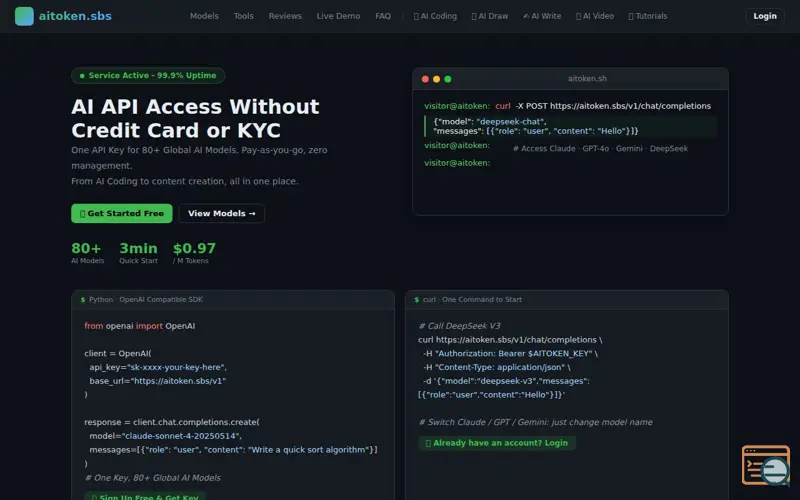This screenshot has width=800, height=500.
Task: Click the Python OpenAI Compatible SDK header
Action: 145,299
